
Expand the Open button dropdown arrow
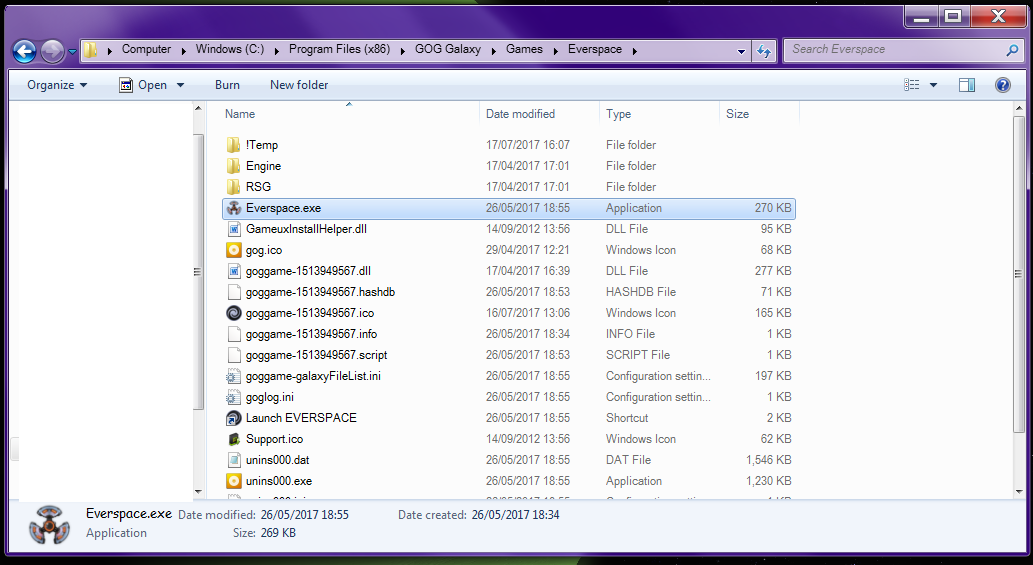pos(181,85)
